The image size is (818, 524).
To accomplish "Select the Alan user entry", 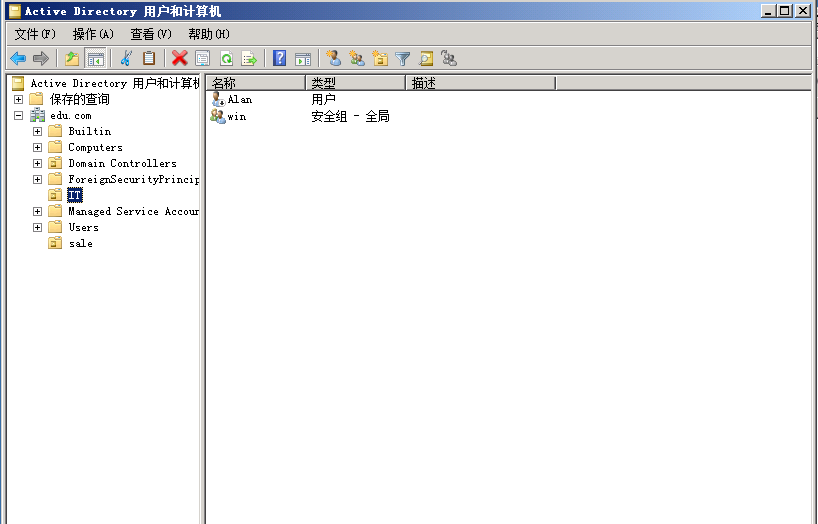I will click(239, 100).
